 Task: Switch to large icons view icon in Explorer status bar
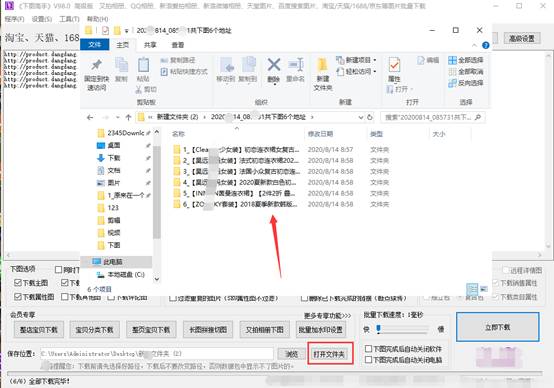[483, 289]
